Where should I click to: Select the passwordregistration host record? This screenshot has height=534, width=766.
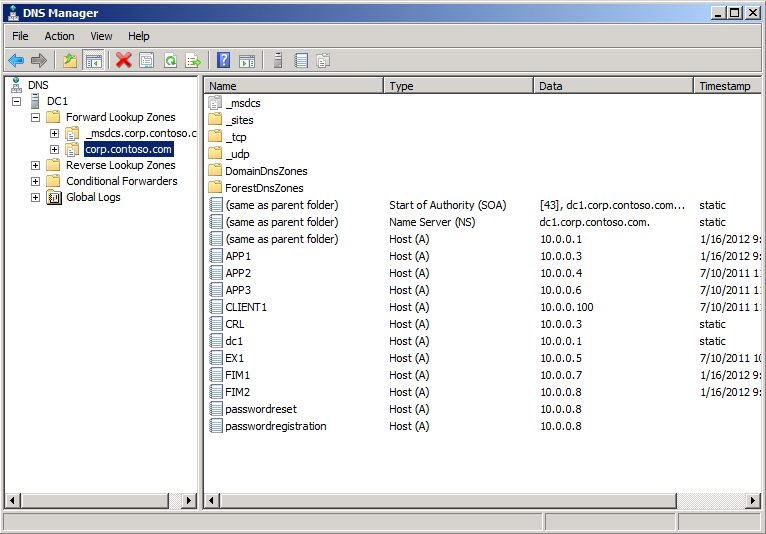483,426
